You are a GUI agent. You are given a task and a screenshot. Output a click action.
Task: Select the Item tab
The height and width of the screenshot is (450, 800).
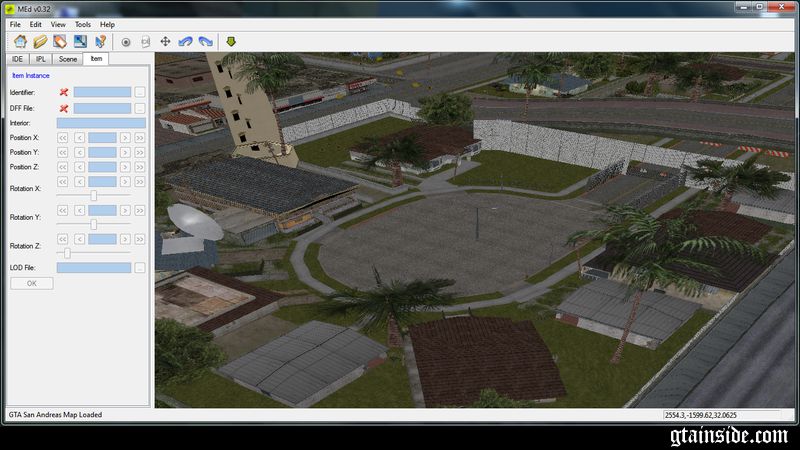tap(96, 59)
